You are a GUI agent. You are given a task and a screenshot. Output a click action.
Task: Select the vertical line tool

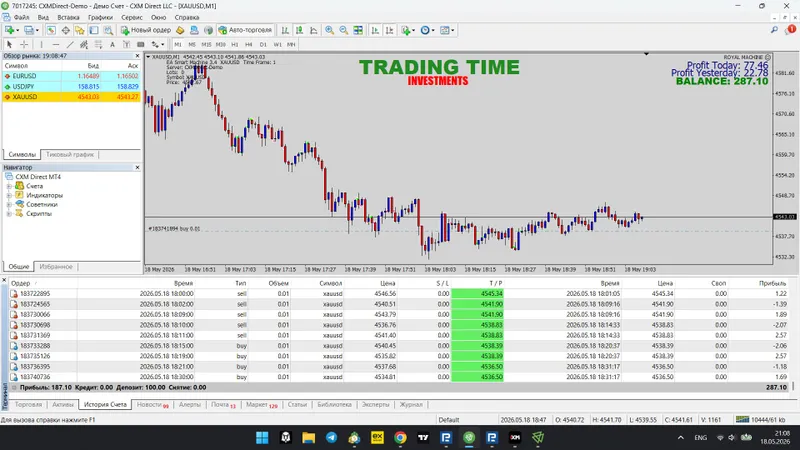pyautogui.click(x=41, y=45)
